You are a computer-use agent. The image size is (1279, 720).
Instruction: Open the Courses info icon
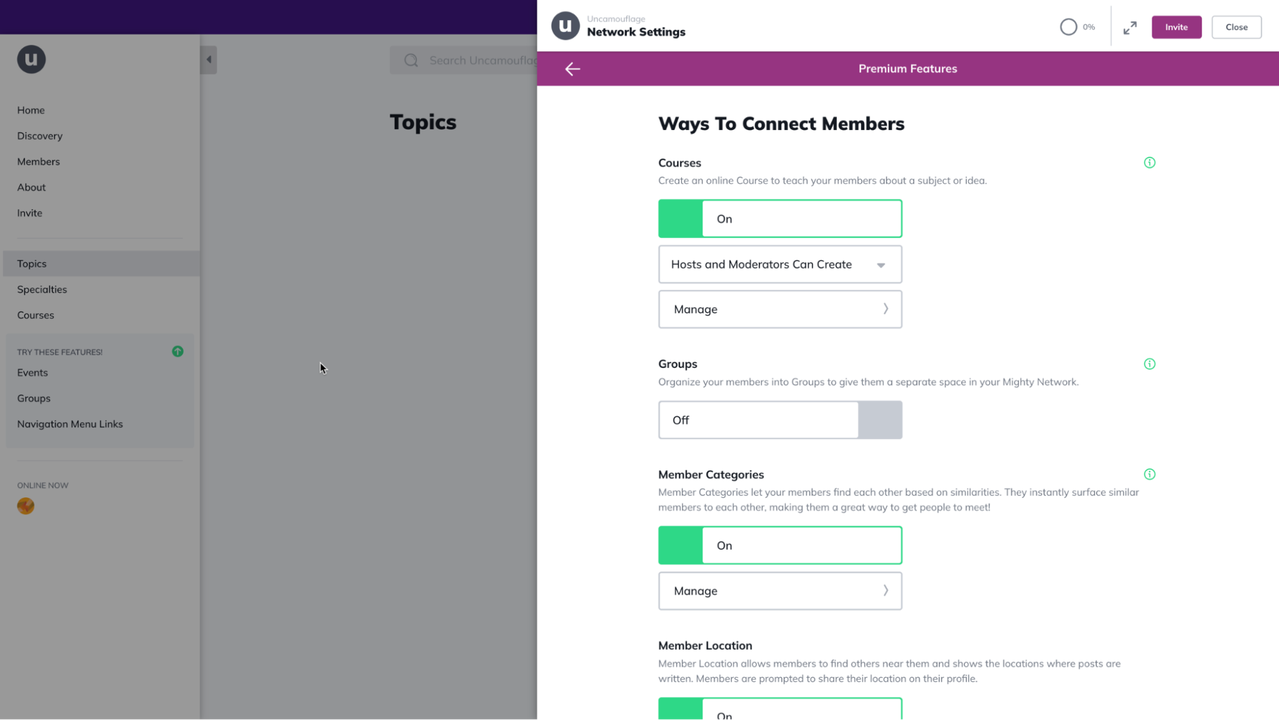click(x=1149, y=163)
